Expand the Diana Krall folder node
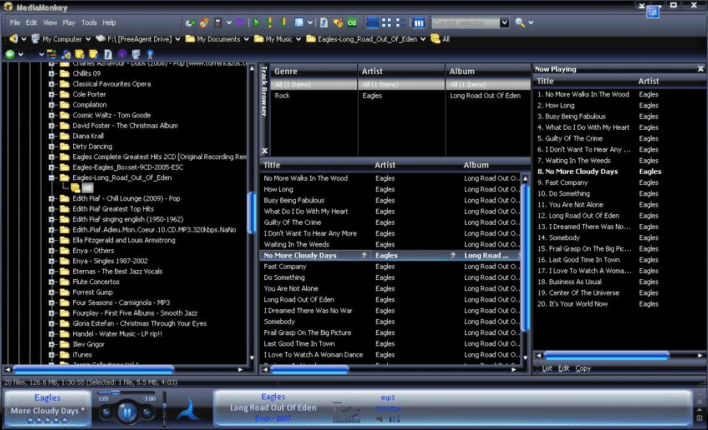The width and height of the screenshot is (708, 430). pos(52,136)
